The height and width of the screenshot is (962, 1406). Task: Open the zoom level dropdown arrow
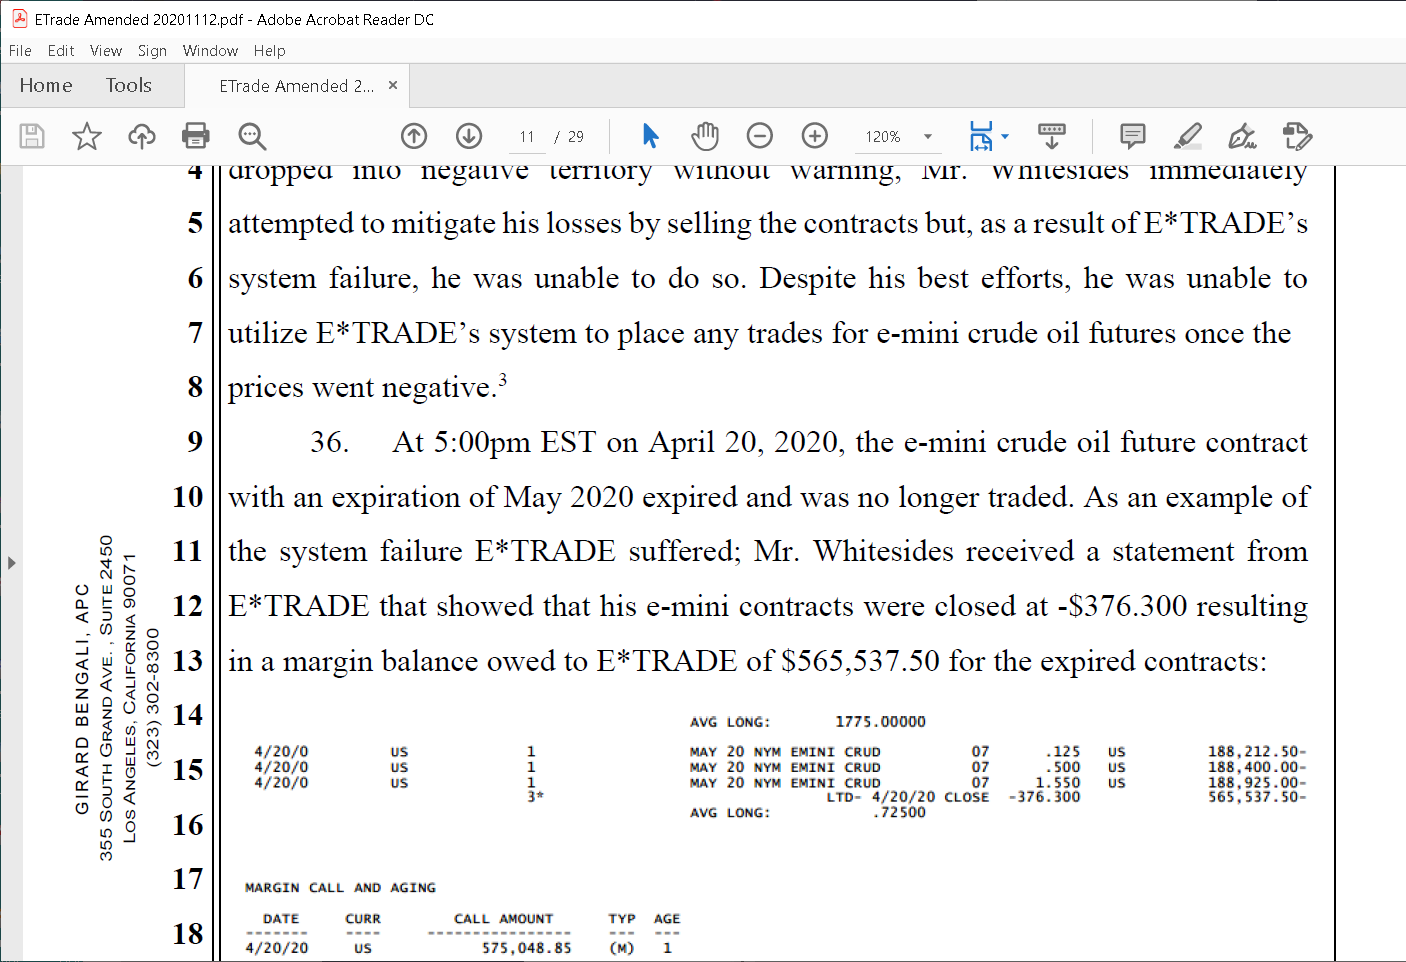(x=928, y=137)
